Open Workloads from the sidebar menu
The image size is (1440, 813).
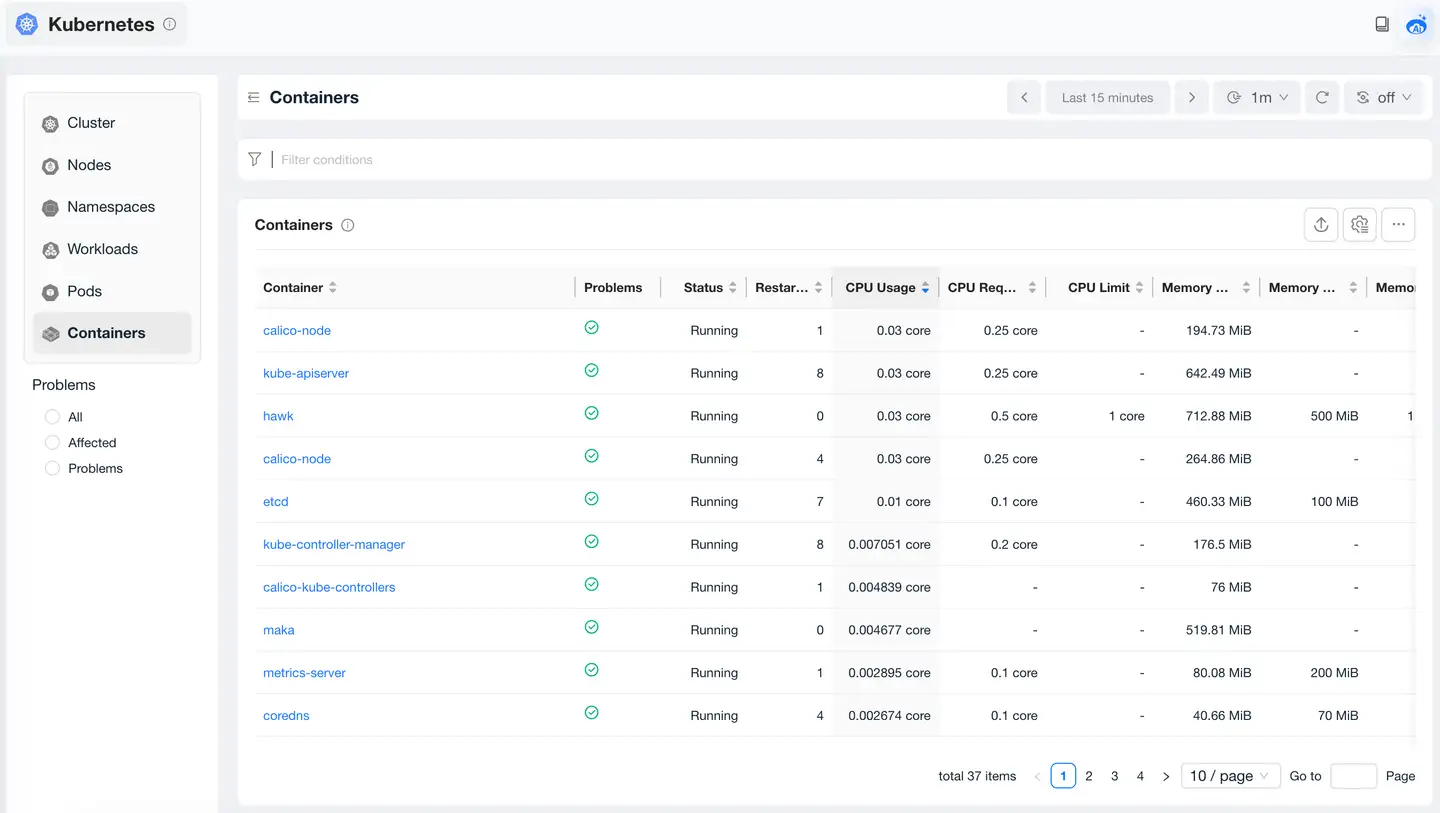click(x=102, y=250)
